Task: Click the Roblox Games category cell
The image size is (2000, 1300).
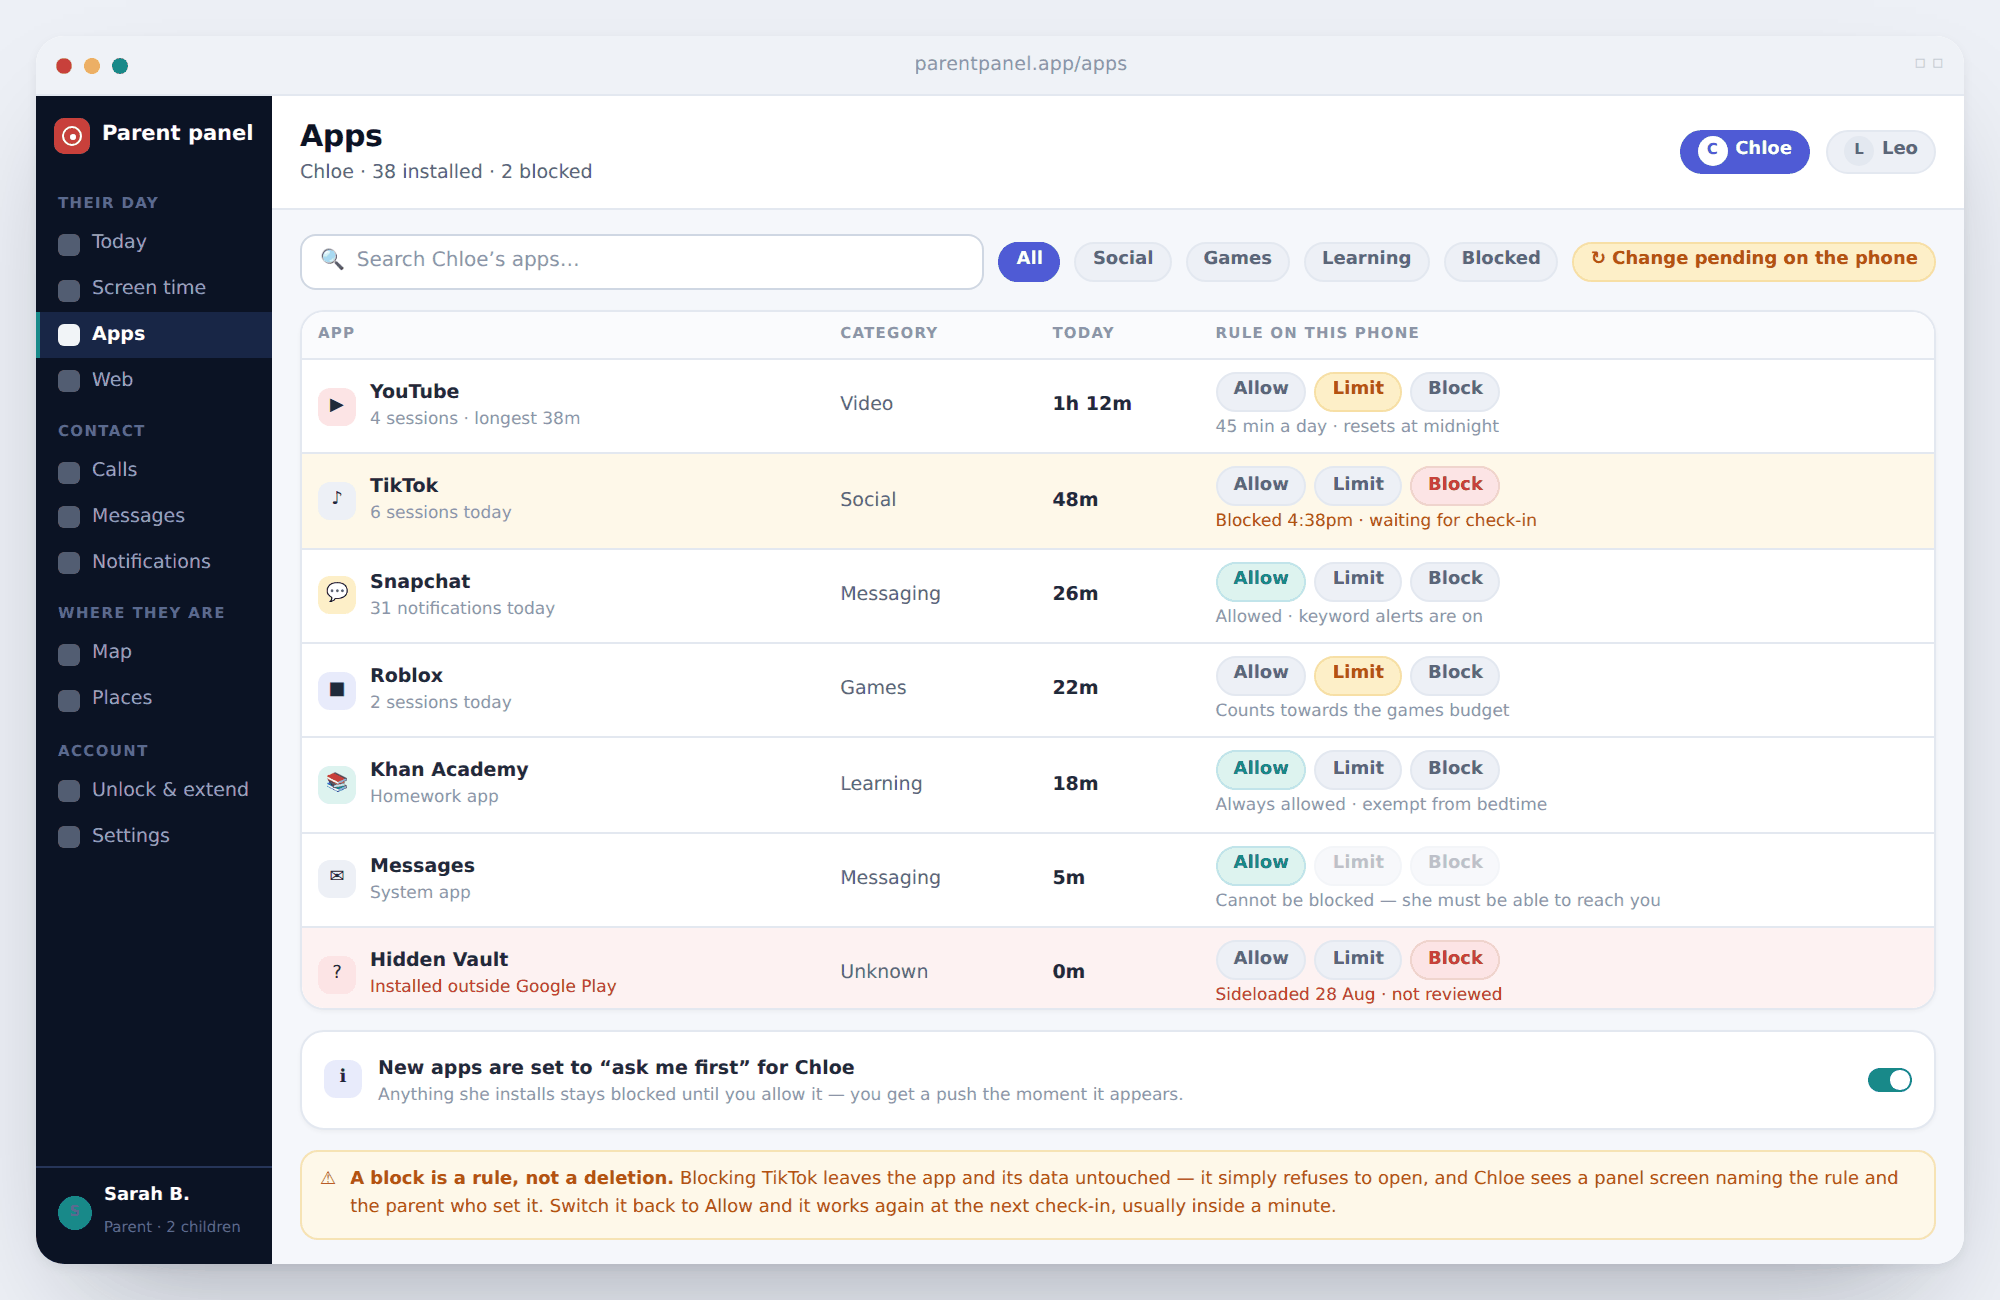Action: (x=873, y=688)
